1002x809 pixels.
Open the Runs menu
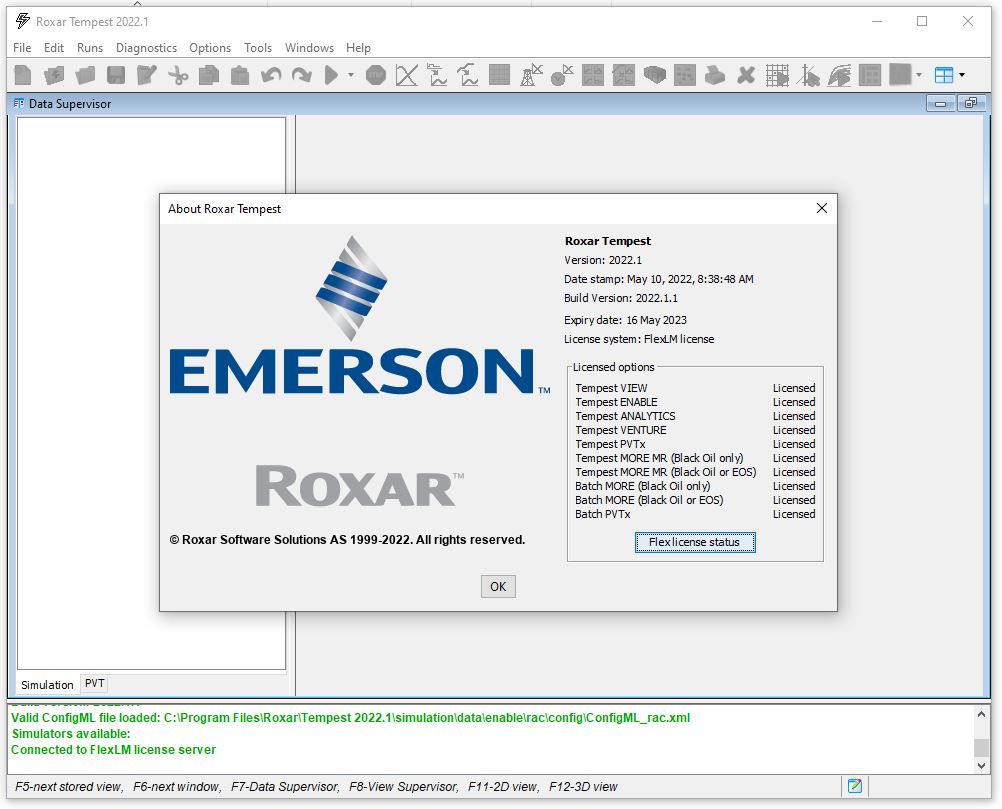coord(90,48)
